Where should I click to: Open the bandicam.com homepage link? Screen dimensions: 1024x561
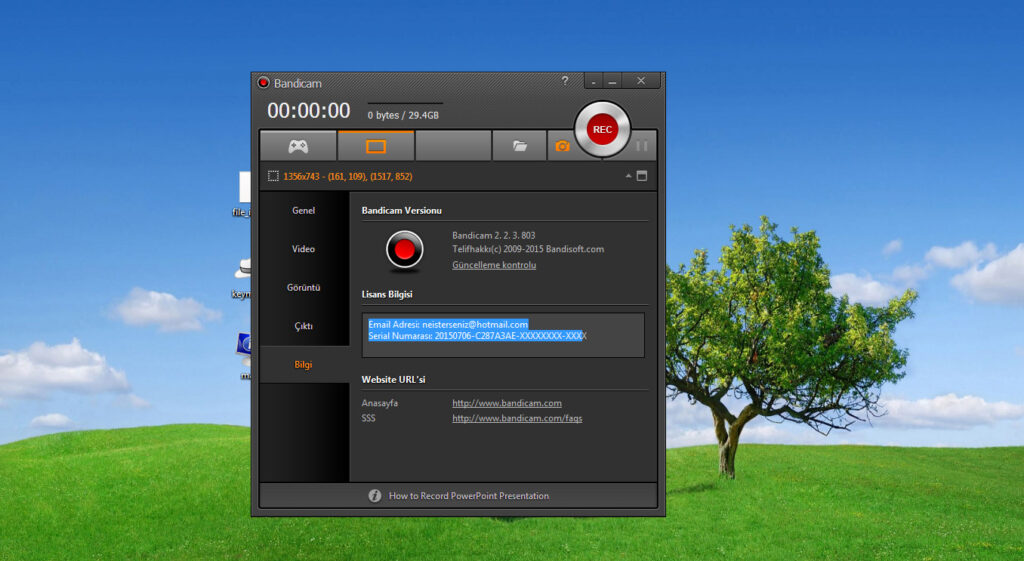(507, 403)
